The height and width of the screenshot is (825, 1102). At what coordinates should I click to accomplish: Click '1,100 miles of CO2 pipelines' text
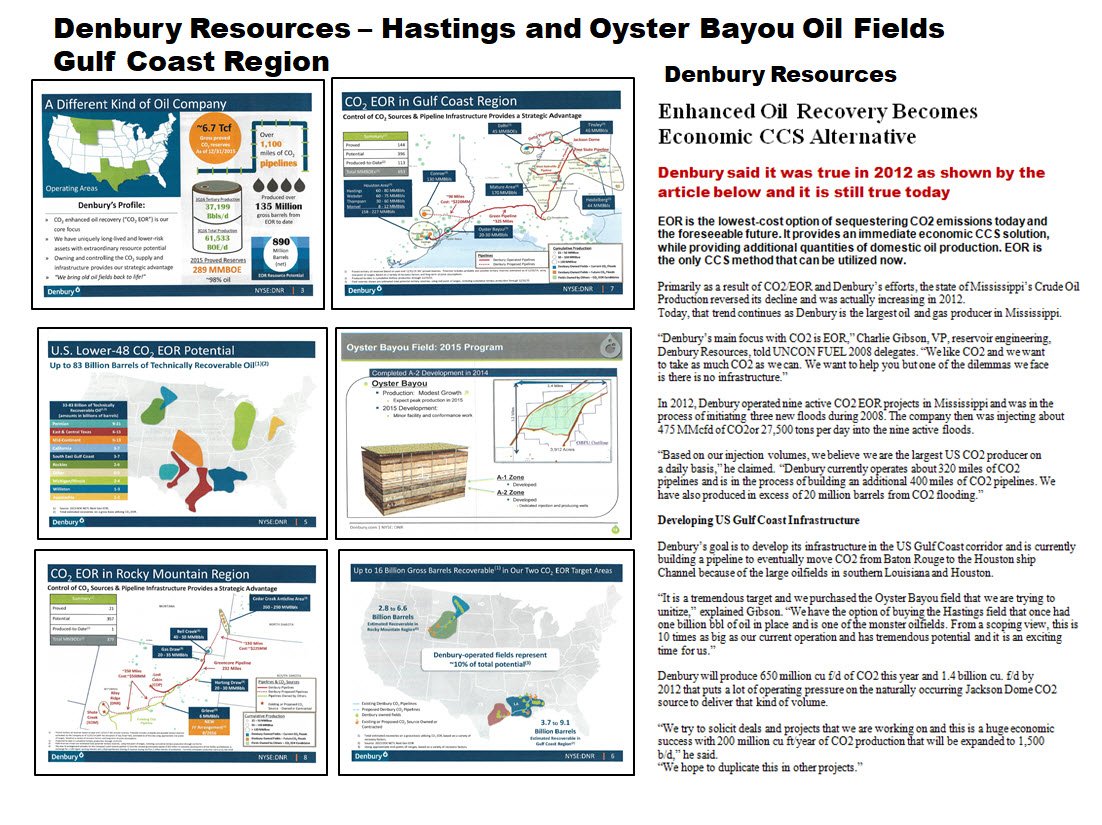pos(278,149)
